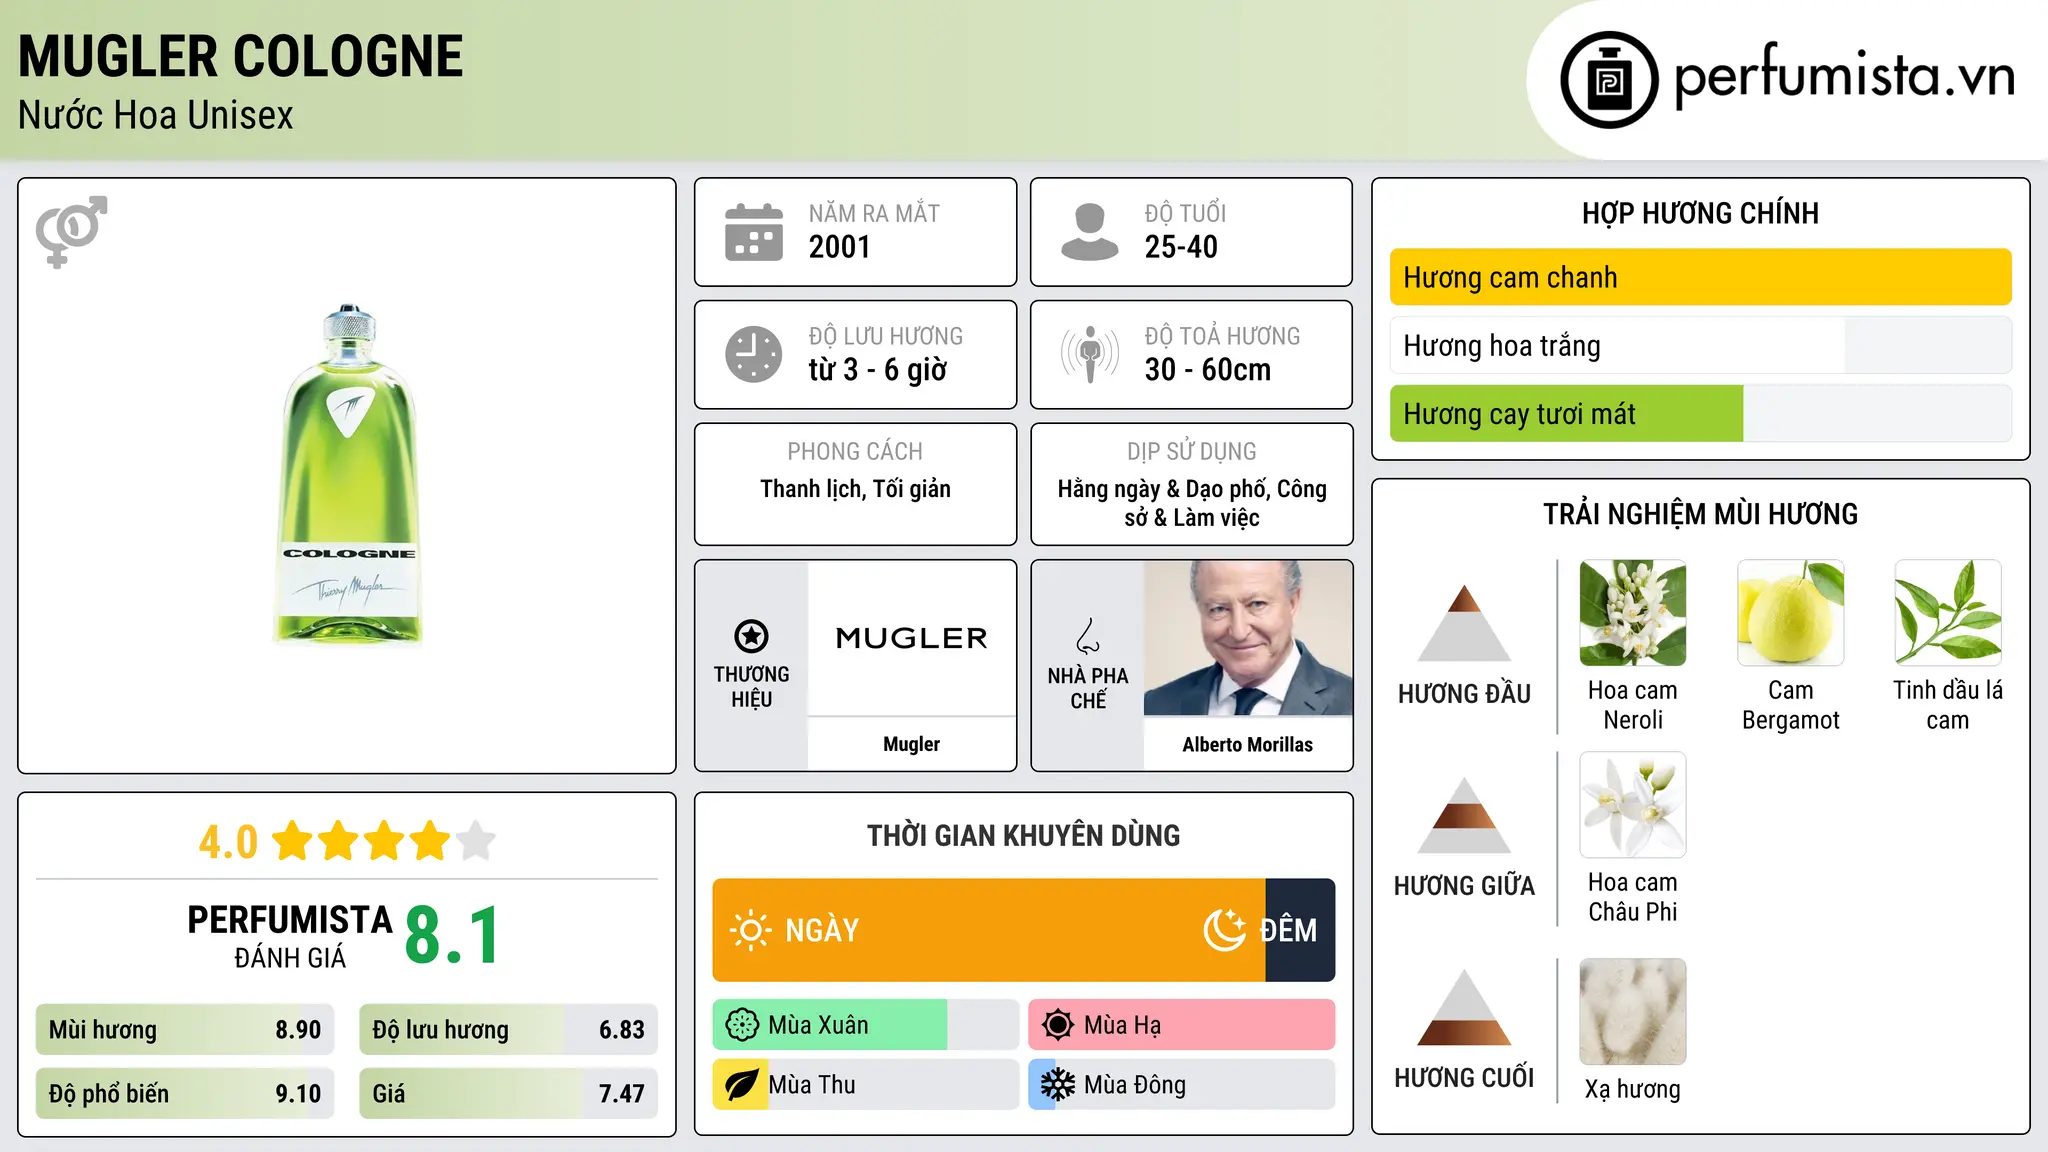The height and width of the screenshot is (1152, 2048).
Task: Click the Mùa Đông season bar
Action: (x=1182, y=1085)
